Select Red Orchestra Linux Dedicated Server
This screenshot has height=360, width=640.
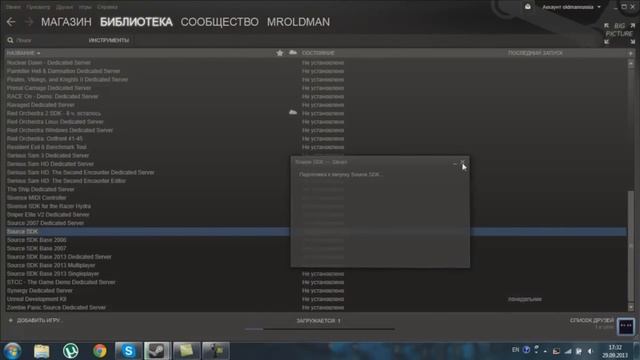tap(55, 122)
